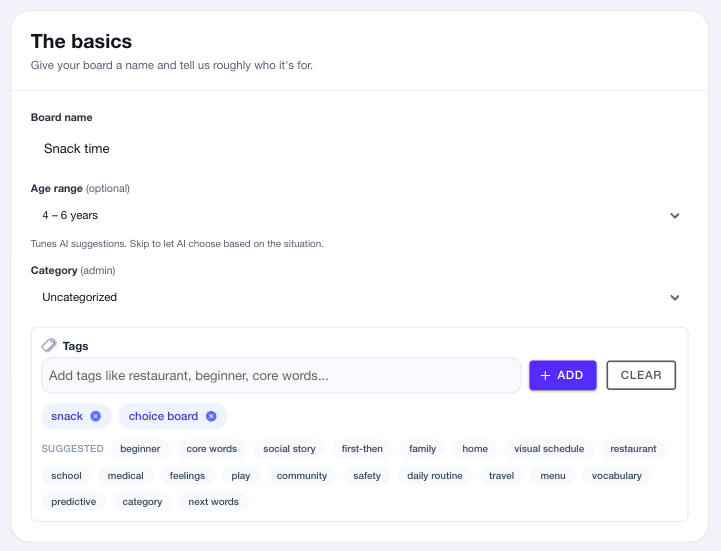Add suggested tag restaurant

[633, 449]
